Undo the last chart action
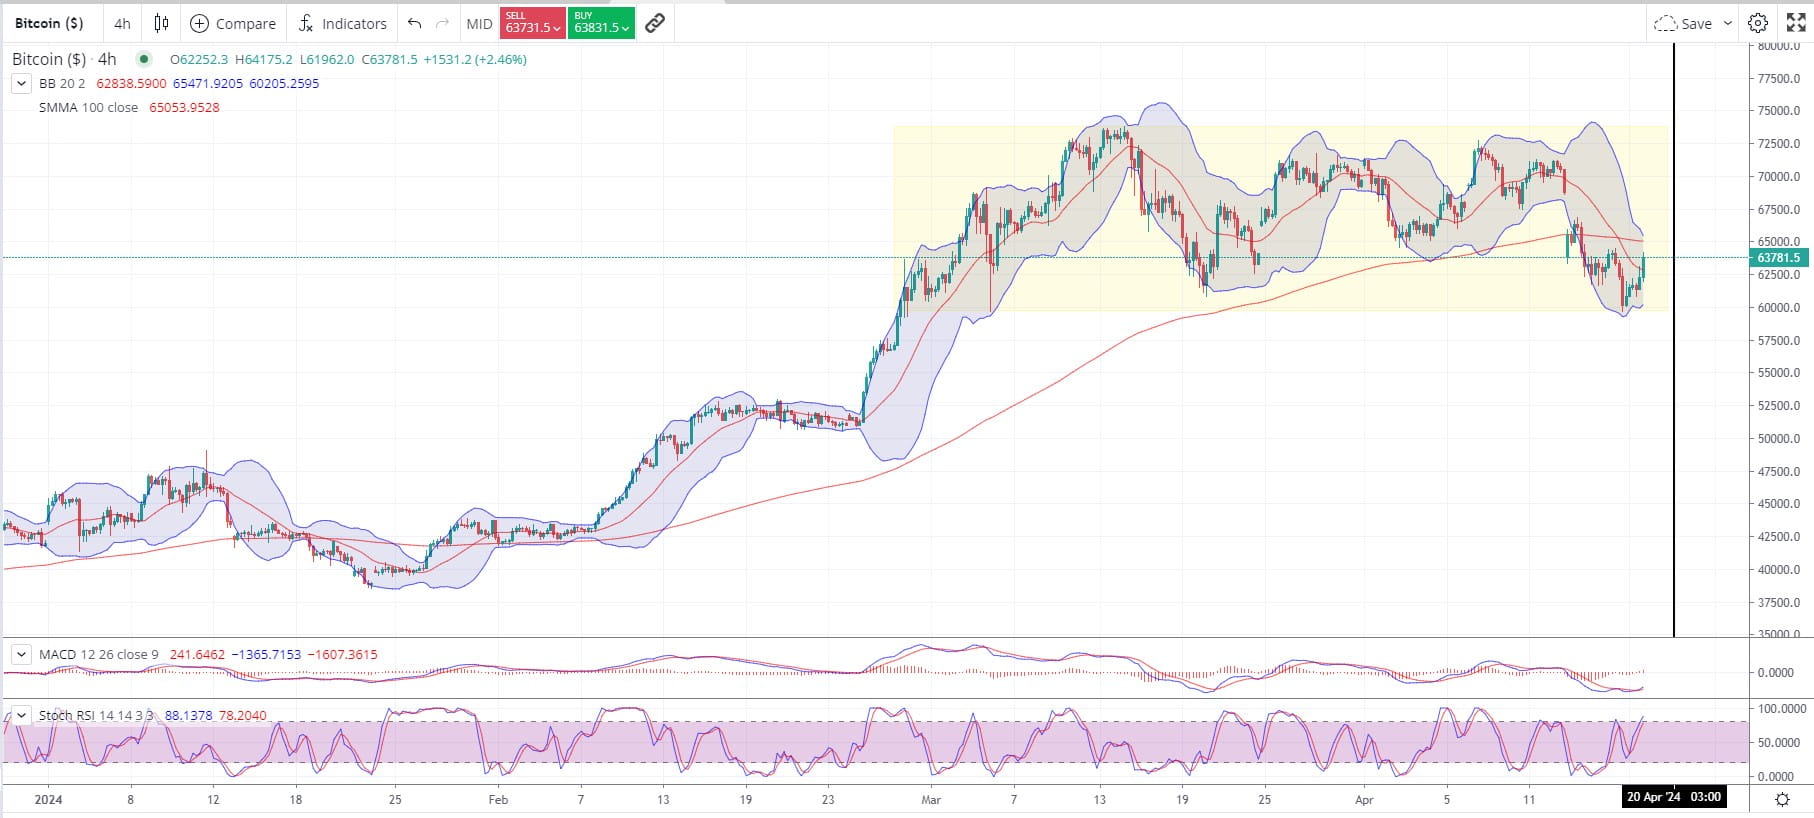This screenshot has width=1814, height=818. click(x=414, y=23)
